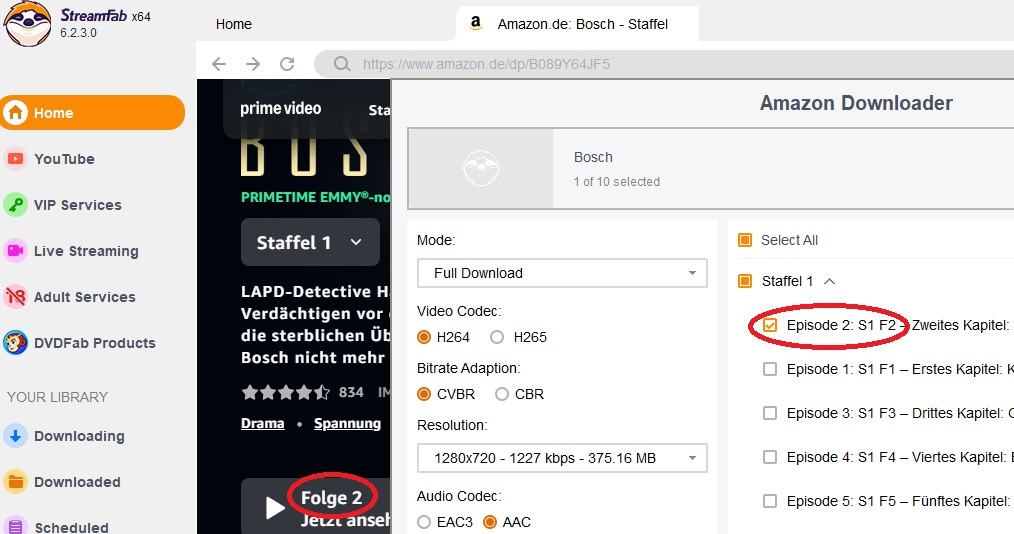
Task: Toggle the Select All checkbox
Action: (745, 240)
